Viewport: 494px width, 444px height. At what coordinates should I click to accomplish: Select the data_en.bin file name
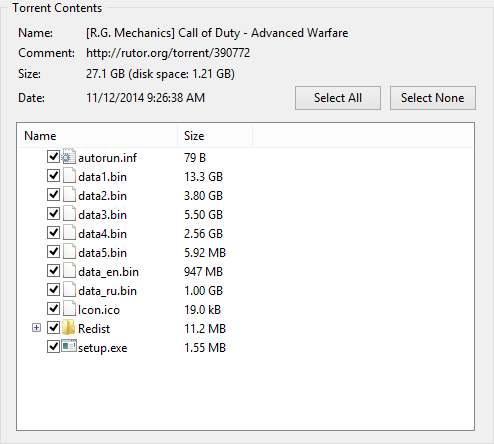tap(108, 272)
